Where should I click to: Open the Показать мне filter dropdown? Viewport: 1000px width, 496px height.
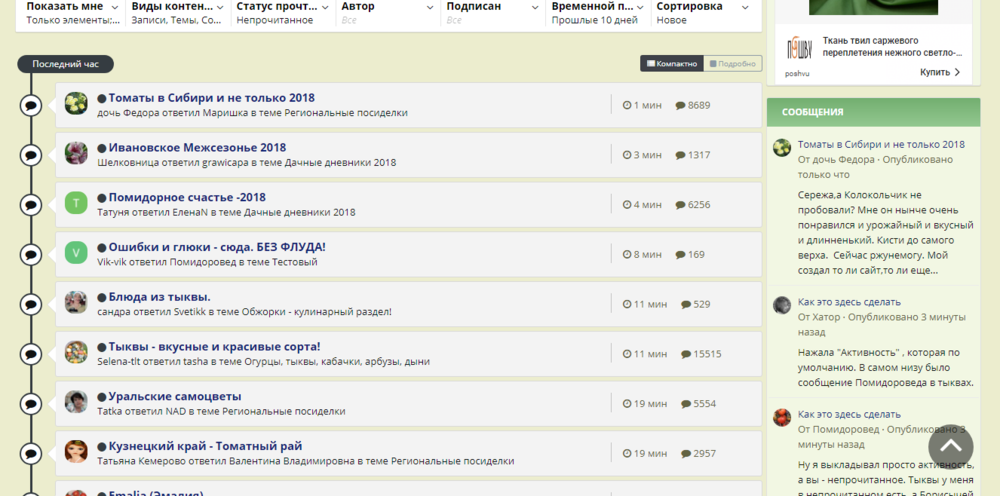point(70,12)
